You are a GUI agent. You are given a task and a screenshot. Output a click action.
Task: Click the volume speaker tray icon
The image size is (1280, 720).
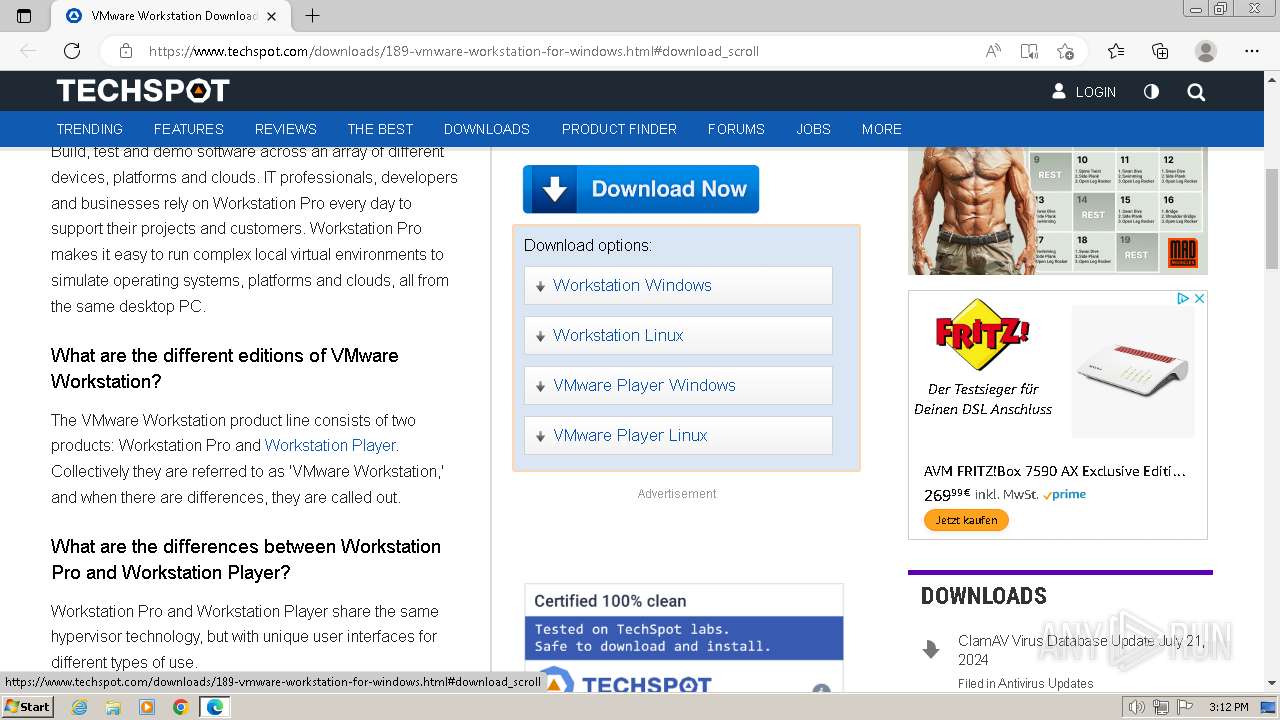click(x=1137, y=707)
